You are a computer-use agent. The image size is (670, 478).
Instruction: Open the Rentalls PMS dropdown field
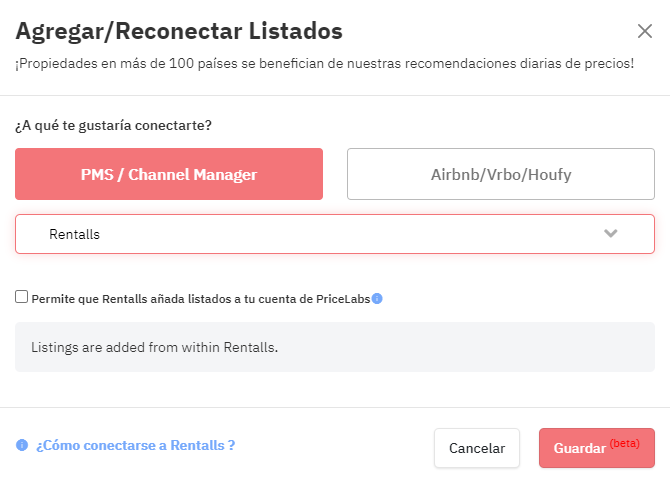click(x=335, y=234)
